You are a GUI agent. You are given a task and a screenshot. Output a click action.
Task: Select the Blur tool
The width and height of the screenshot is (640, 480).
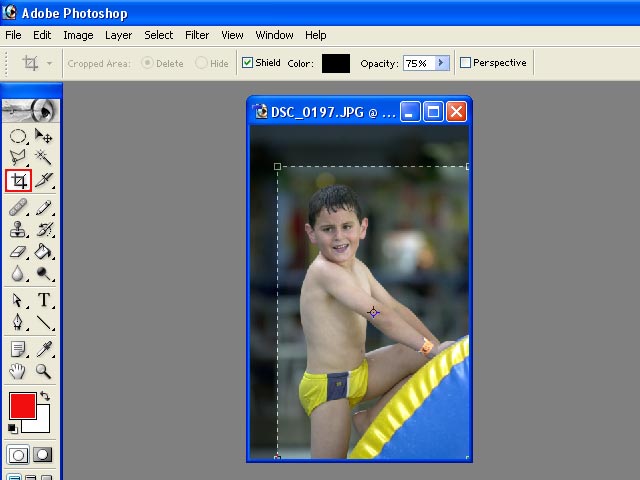click(18, 273)
